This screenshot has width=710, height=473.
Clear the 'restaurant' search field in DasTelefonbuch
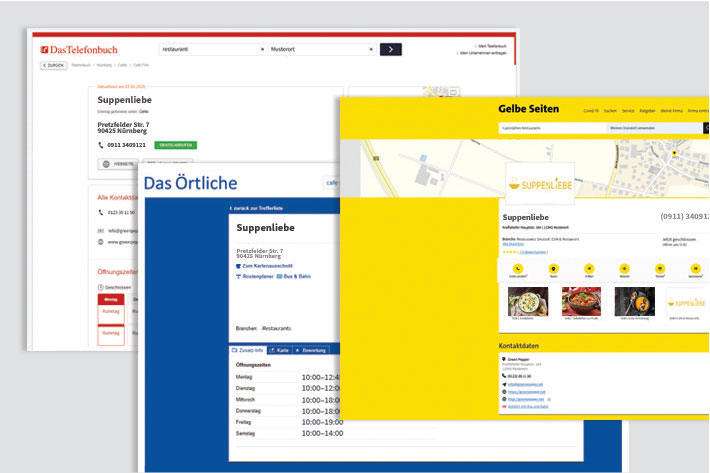pos(262,49)
